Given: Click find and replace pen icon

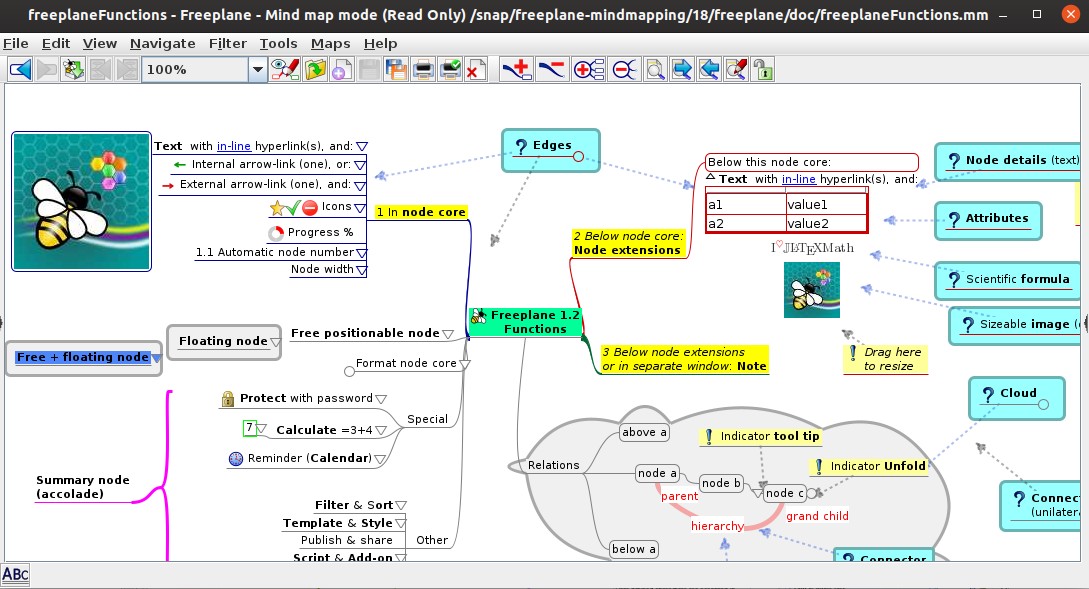Looking at the screenshot, I should tap(736, 69).
